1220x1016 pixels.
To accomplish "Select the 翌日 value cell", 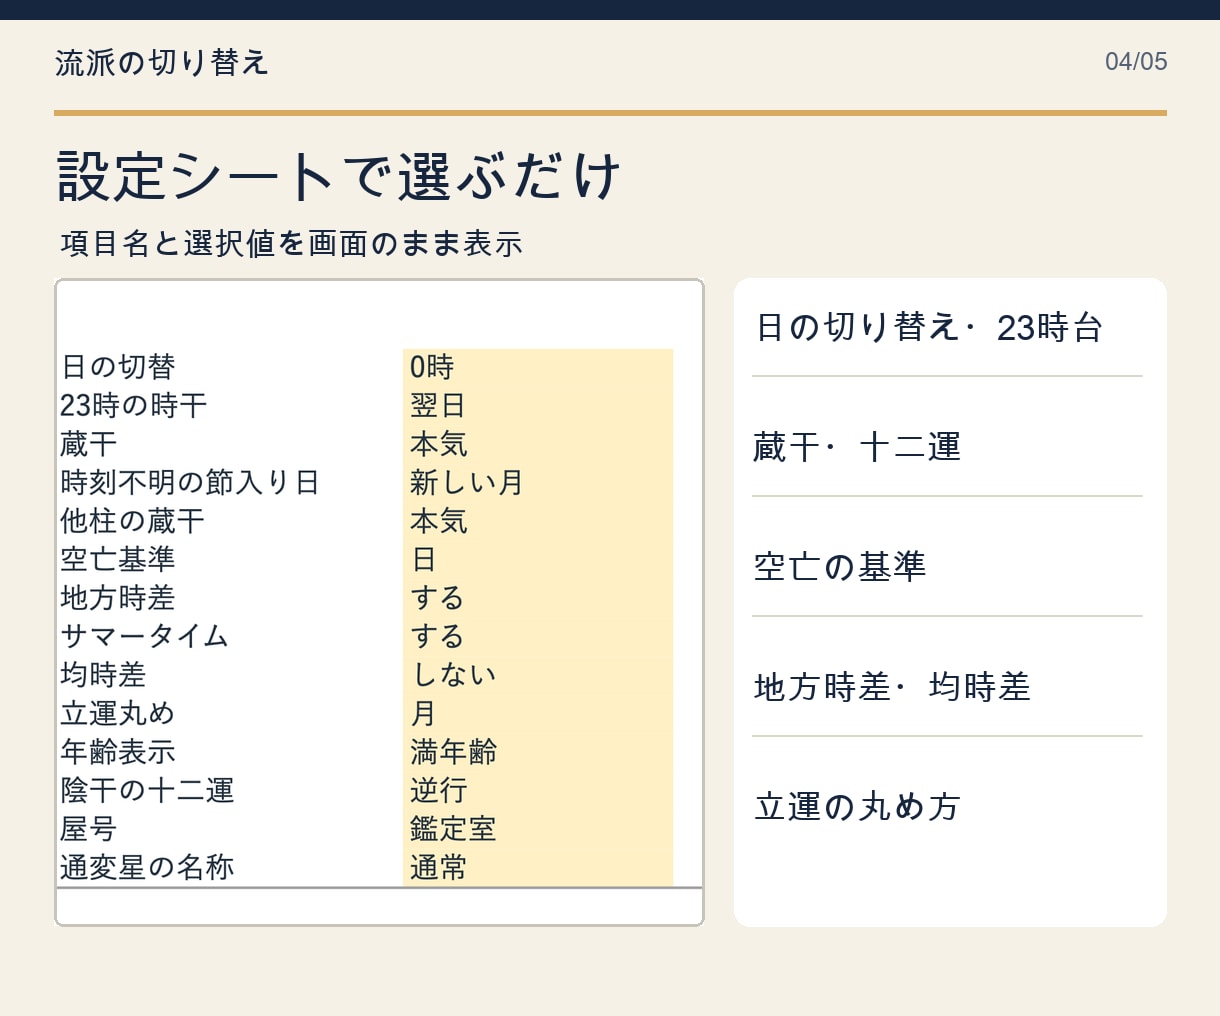I will 538,406.
